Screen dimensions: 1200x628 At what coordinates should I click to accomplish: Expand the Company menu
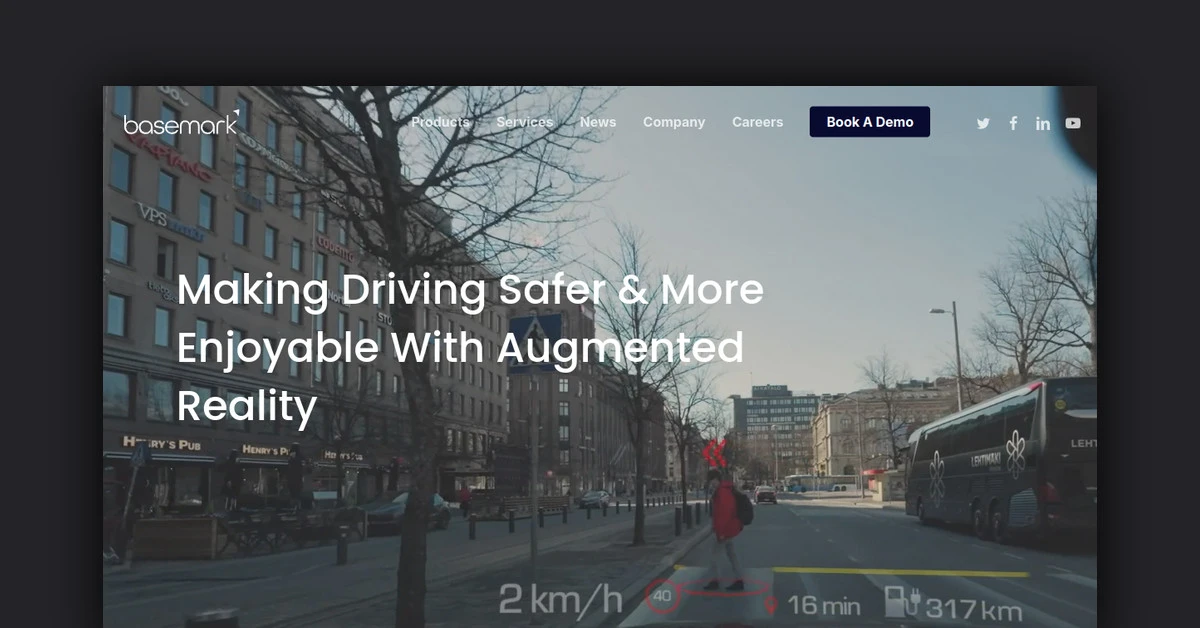point(674,122)
